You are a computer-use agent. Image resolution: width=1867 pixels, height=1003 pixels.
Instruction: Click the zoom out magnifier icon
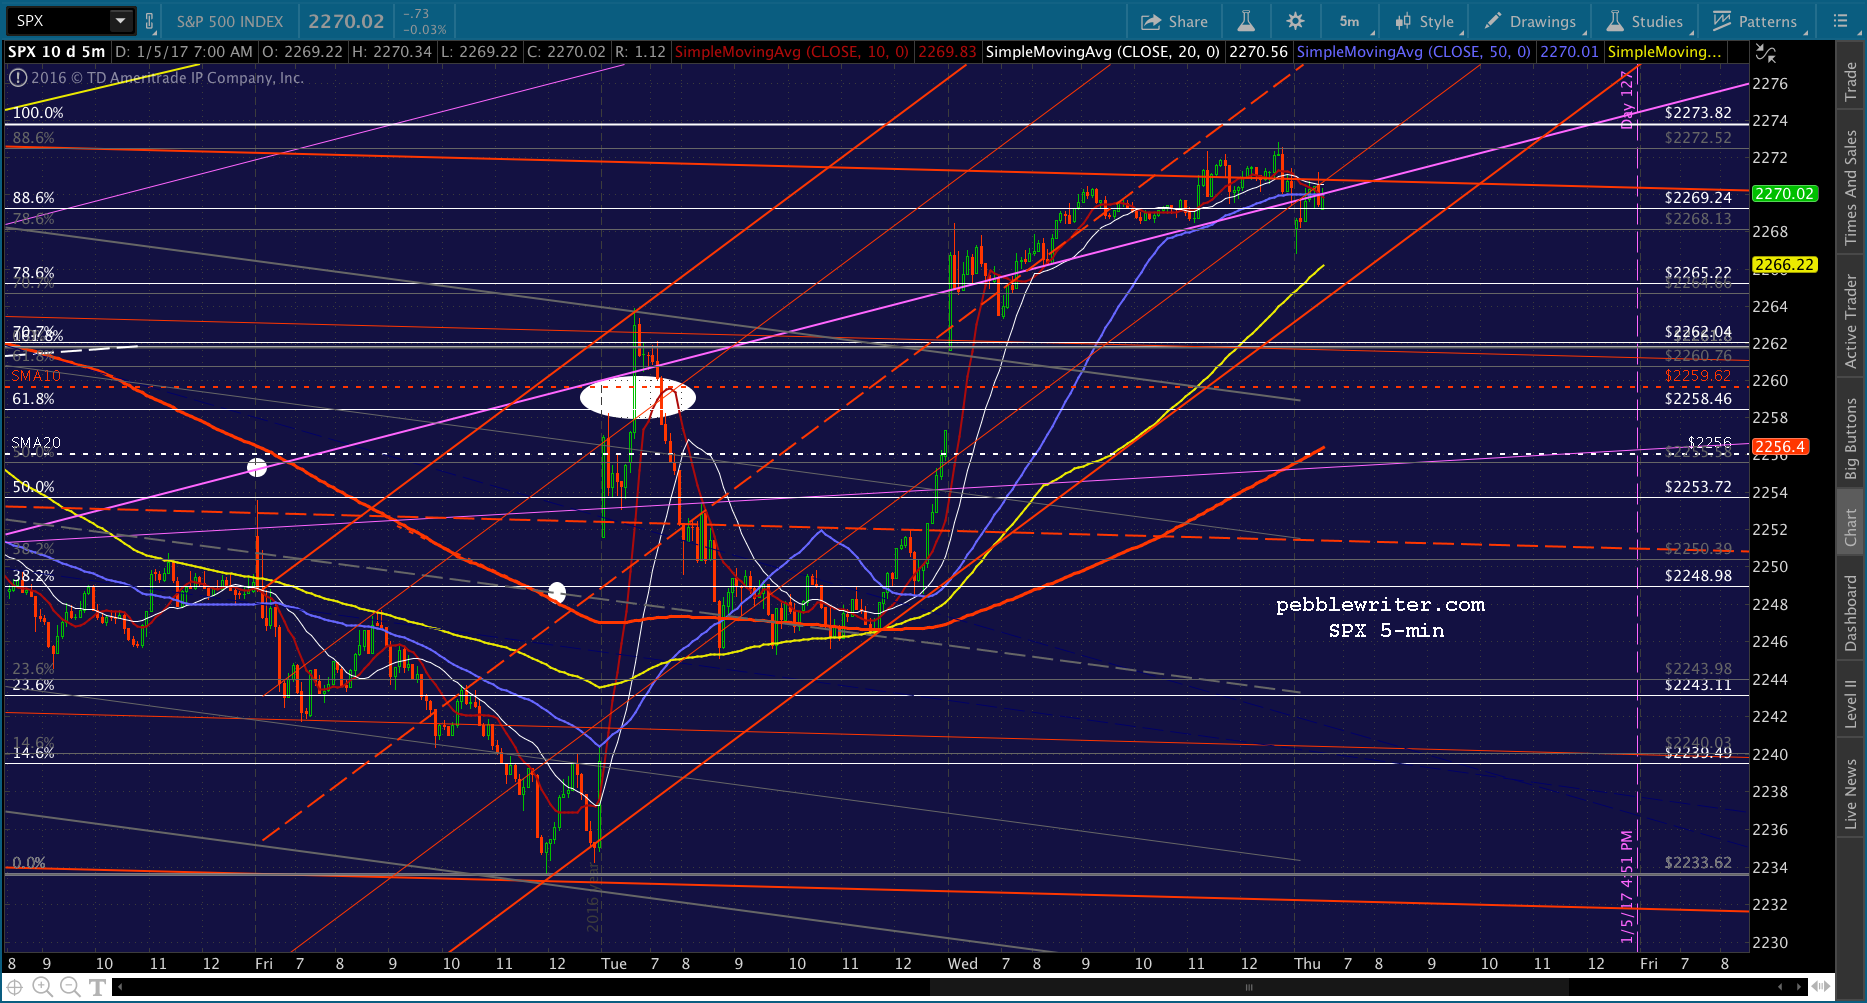(x=70, y=987)
